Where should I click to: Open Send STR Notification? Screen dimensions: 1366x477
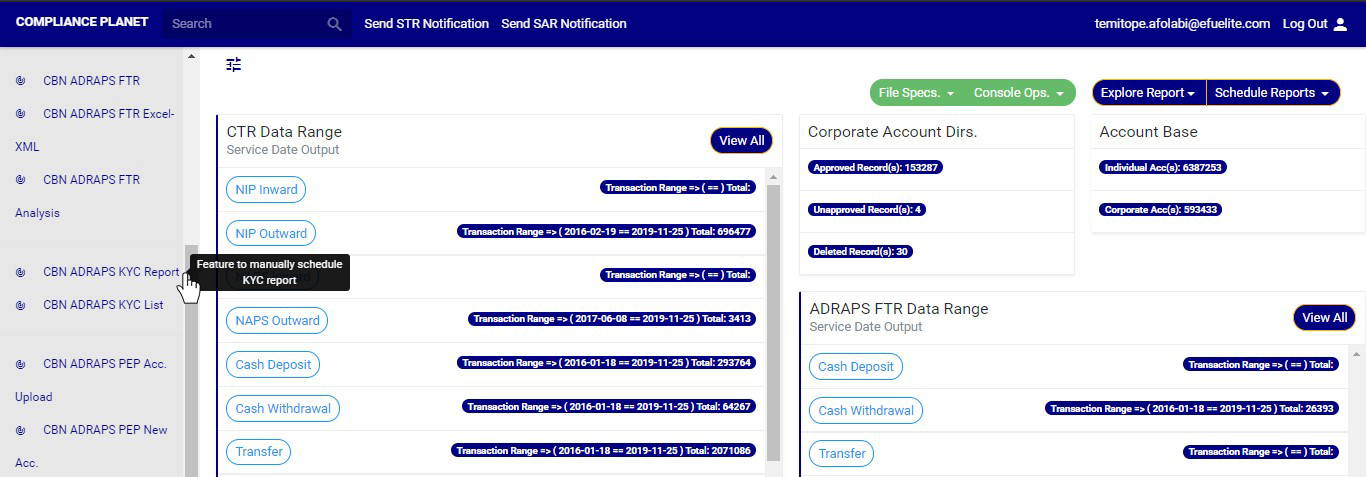tap(426, 24)
